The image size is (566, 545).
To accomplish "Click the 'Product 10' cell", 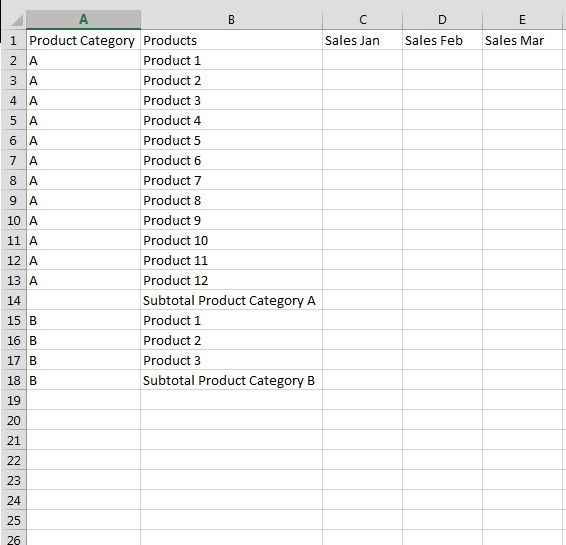I will click(231, 240).
